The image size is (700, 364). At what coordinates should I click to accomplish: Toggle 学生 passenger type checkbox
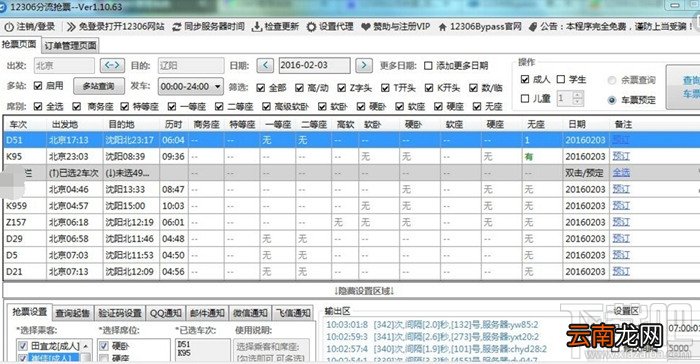pos(561,79)
